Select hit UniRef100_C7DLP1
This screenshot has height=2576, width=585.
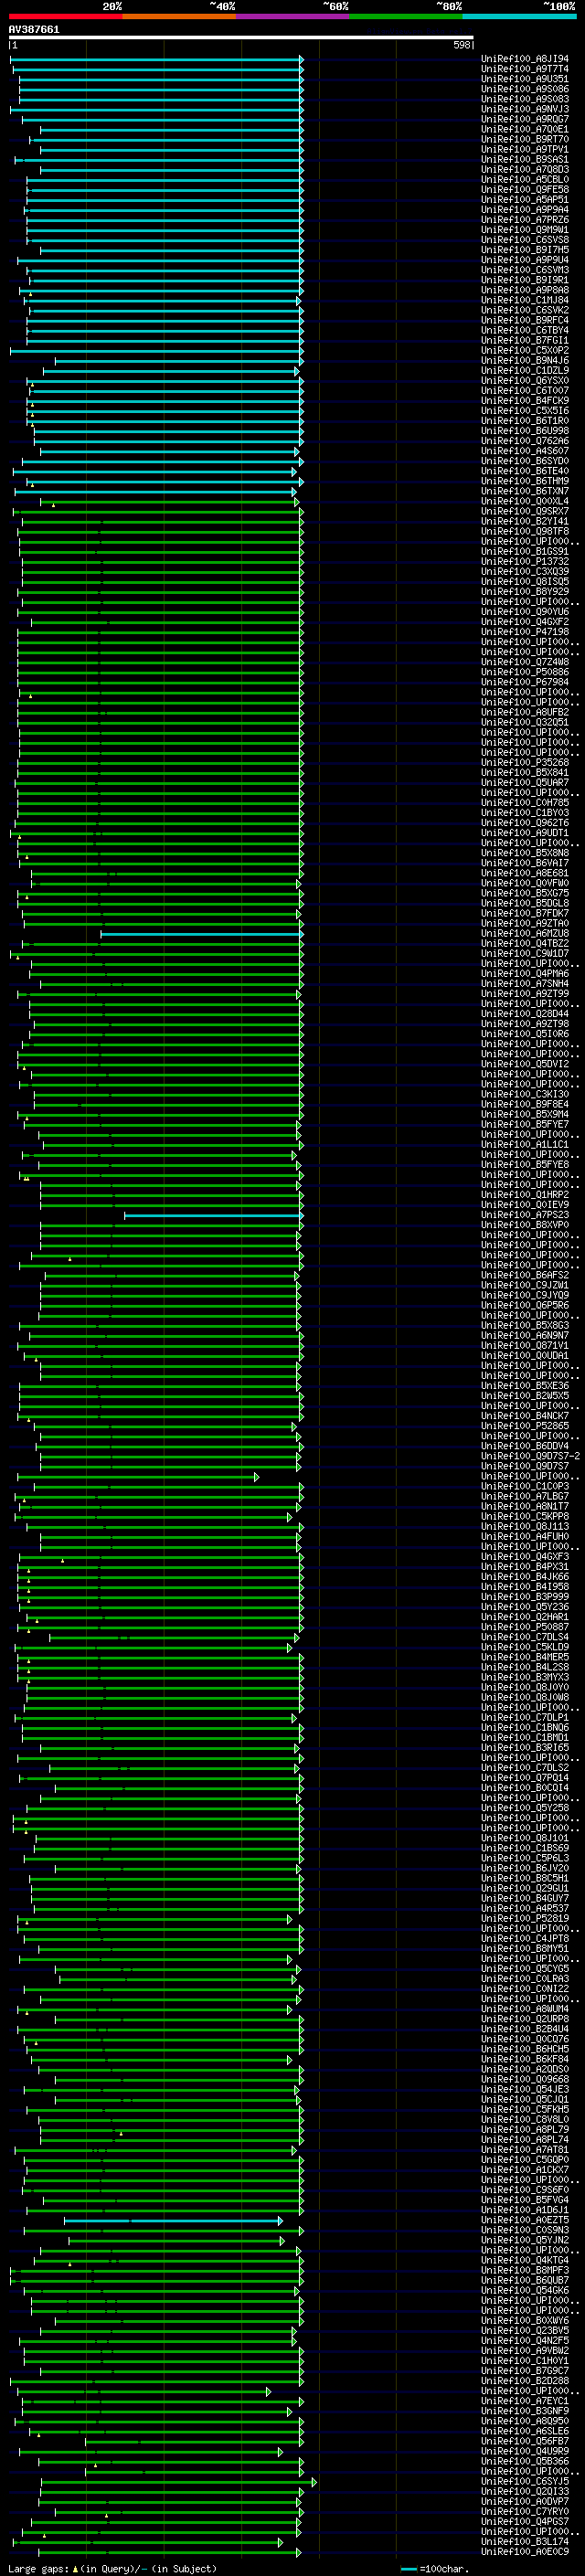[525, 1717]
